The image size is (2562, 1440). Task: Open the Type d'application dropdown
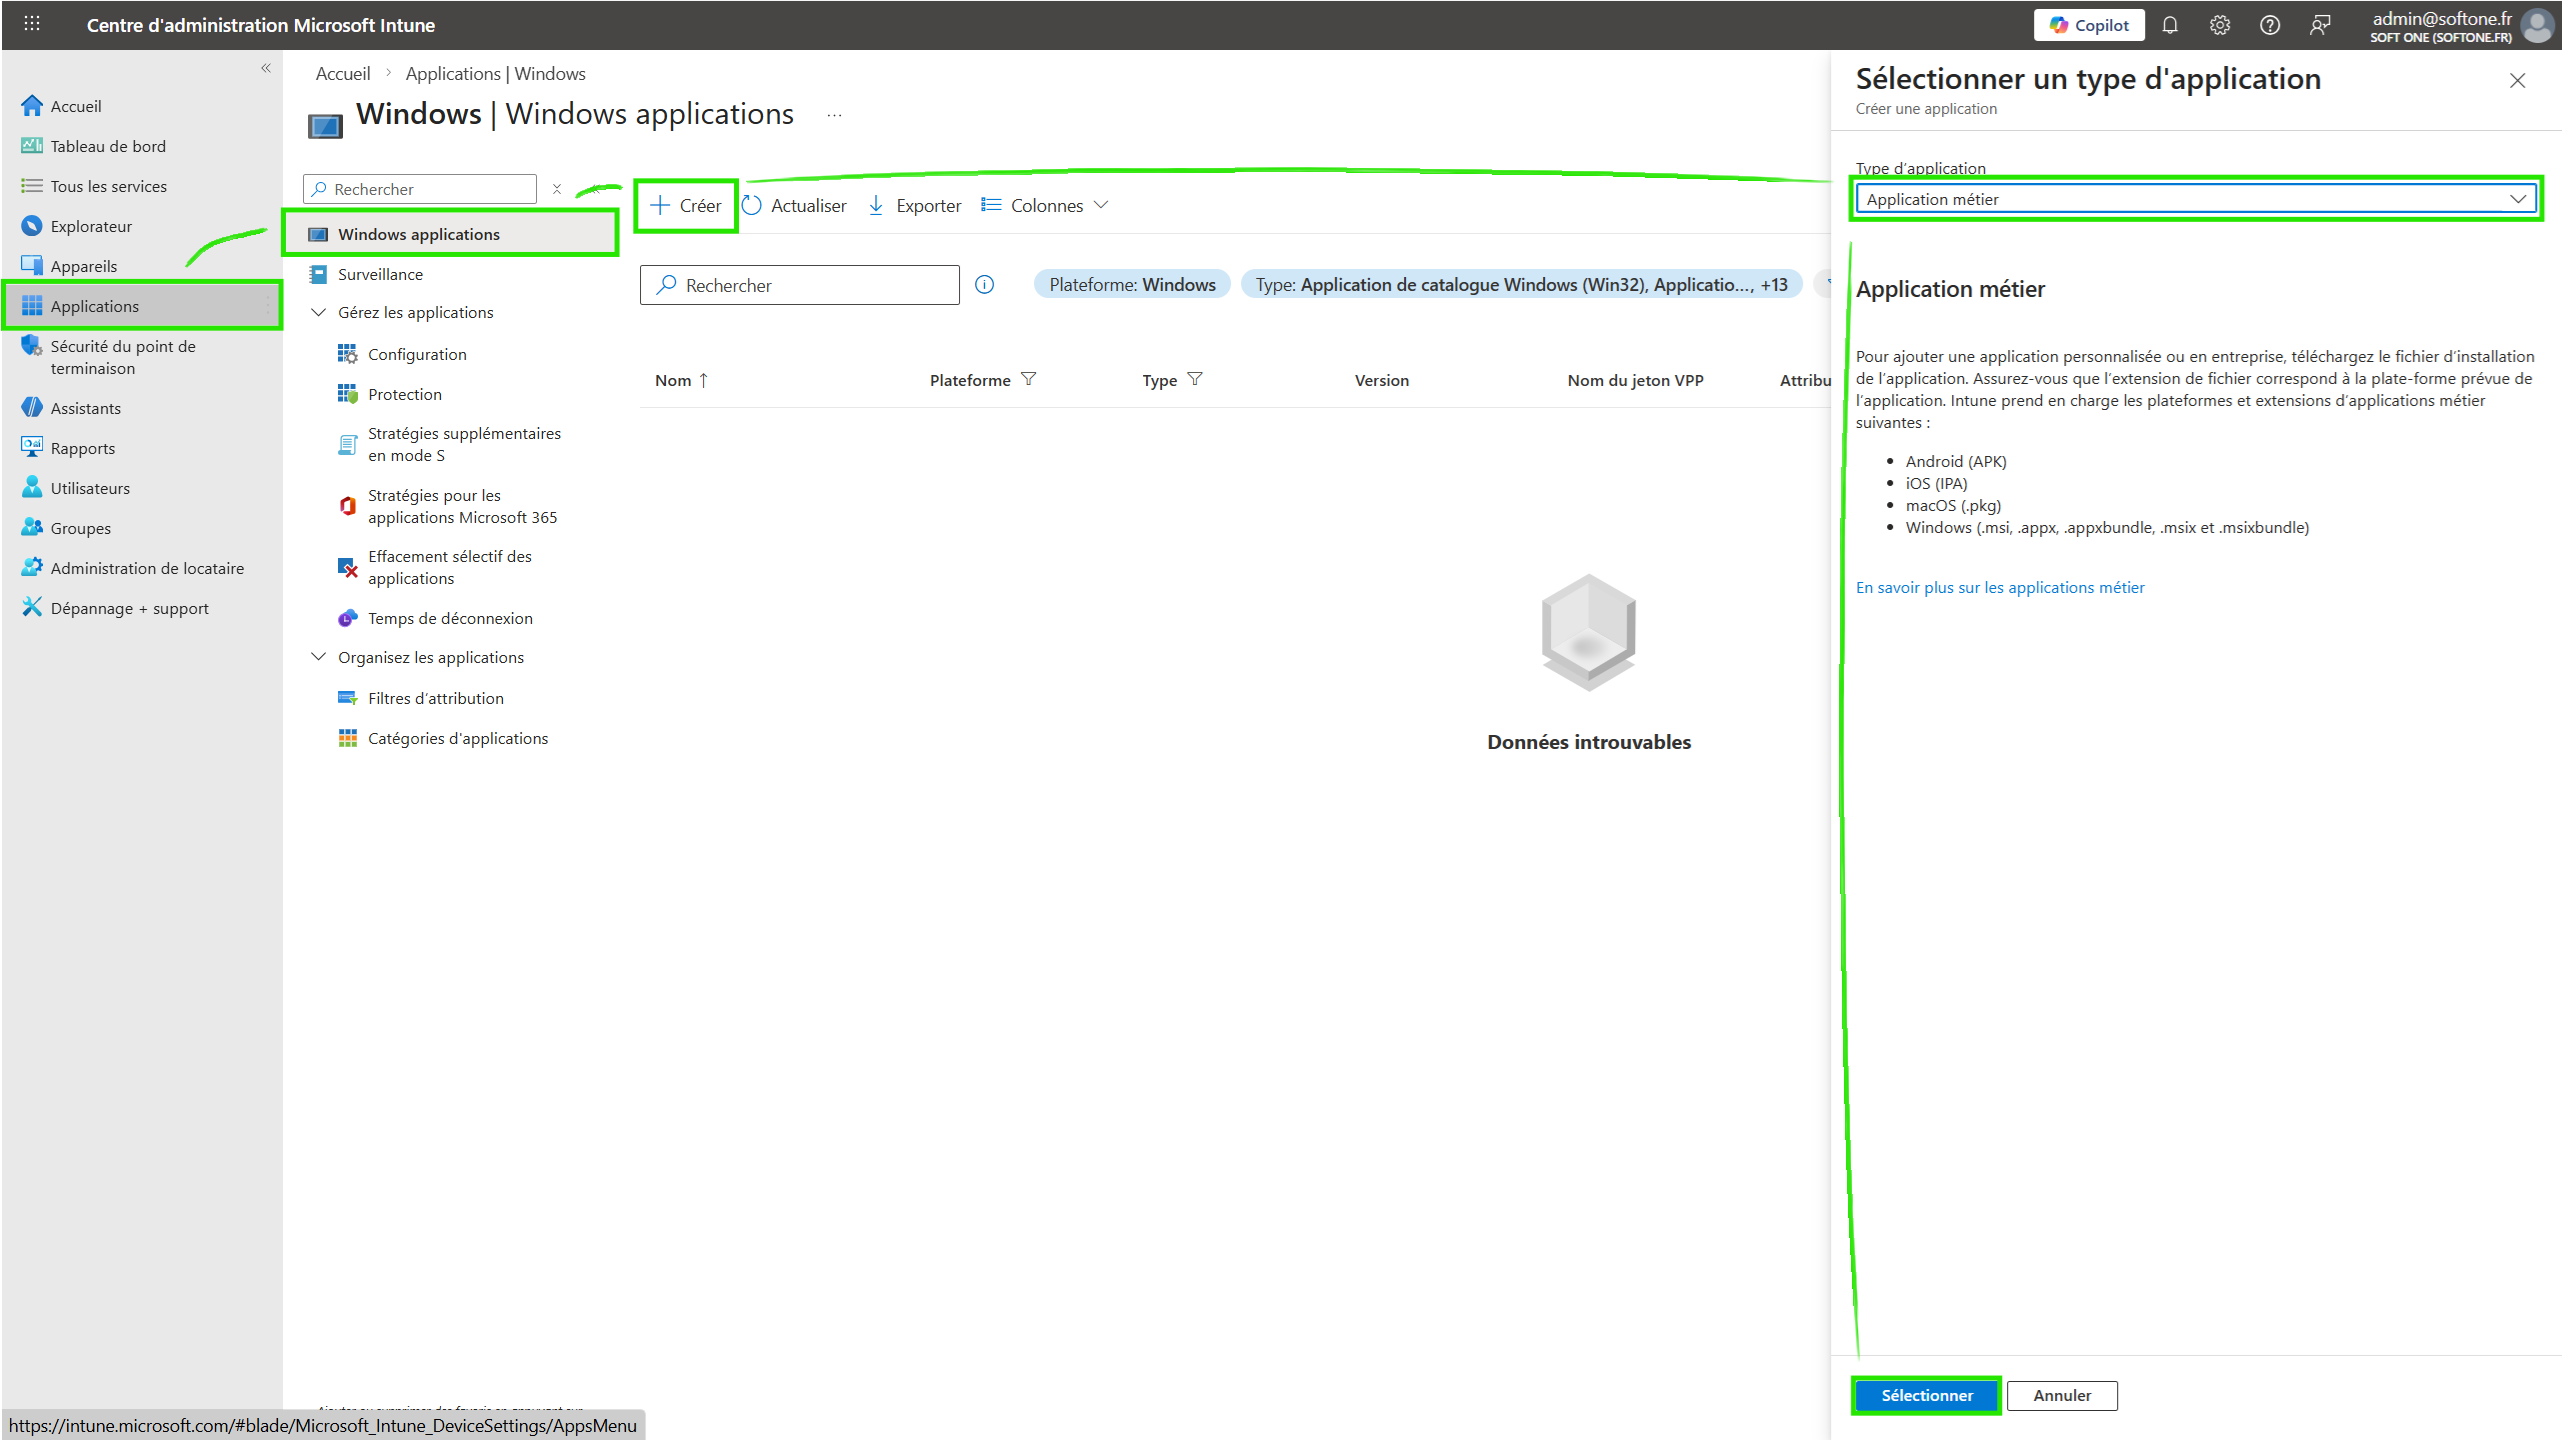tap(2195, 199)
